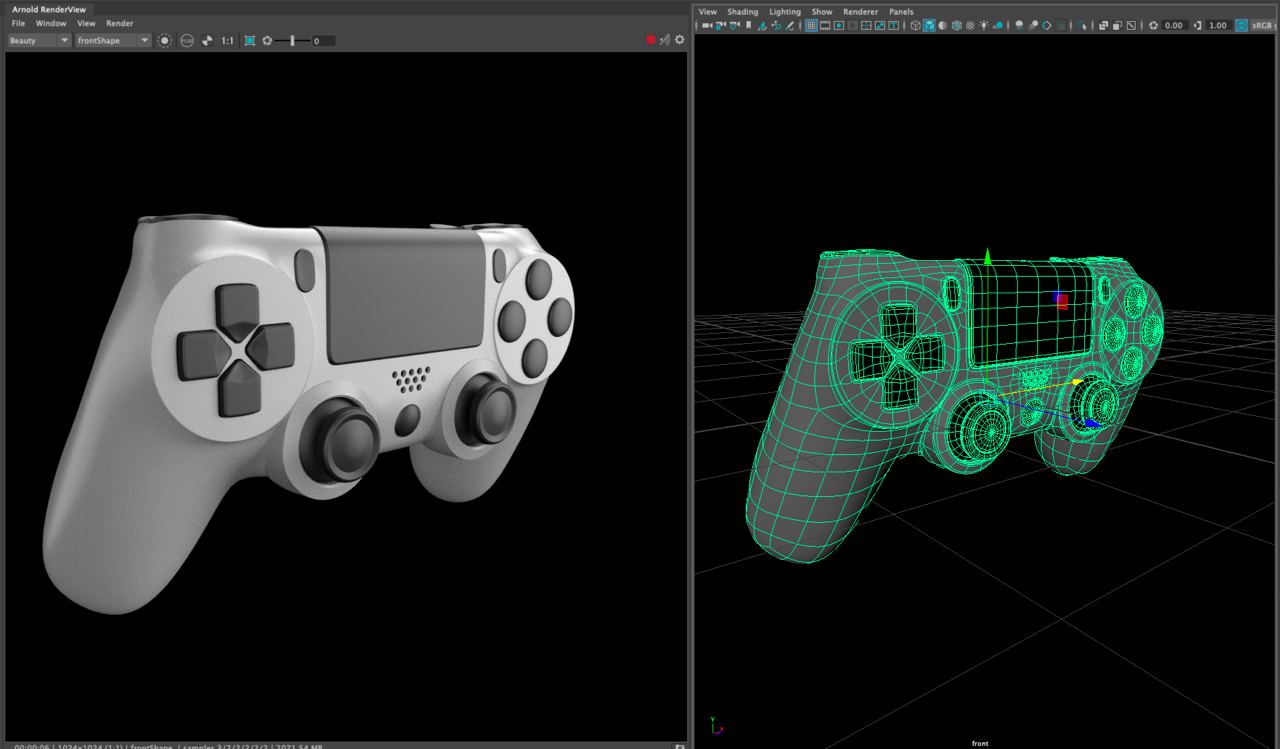Image resolution: width=1280 pixels, height=749 pixels.
Task: Click the Lock Camera icon
Action: [x=720, y=25]
